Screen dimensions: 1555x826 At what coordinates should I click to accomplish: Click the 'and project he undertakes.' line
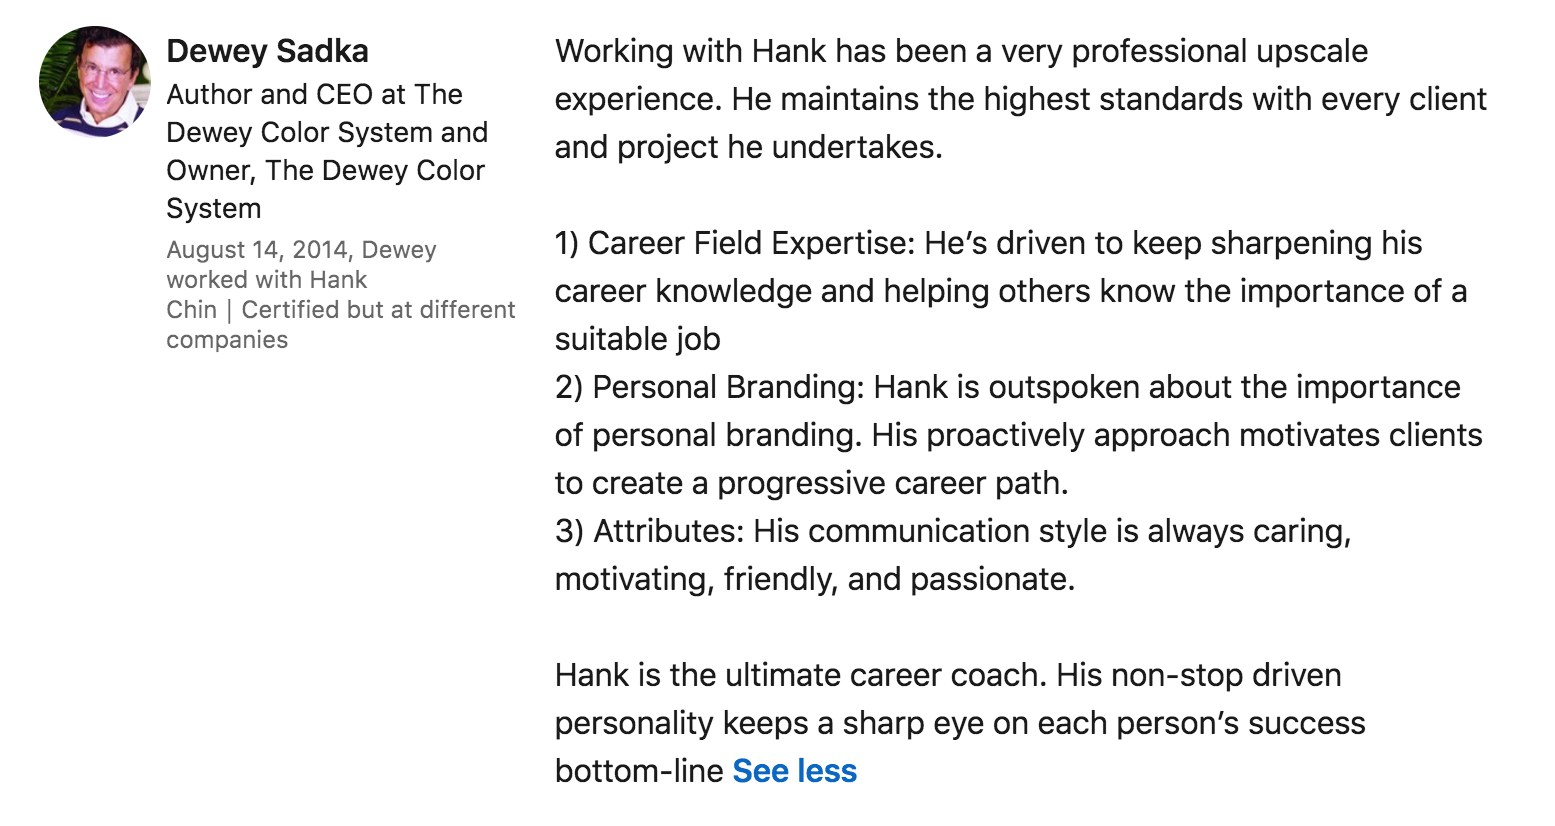(x=749, y=147)
